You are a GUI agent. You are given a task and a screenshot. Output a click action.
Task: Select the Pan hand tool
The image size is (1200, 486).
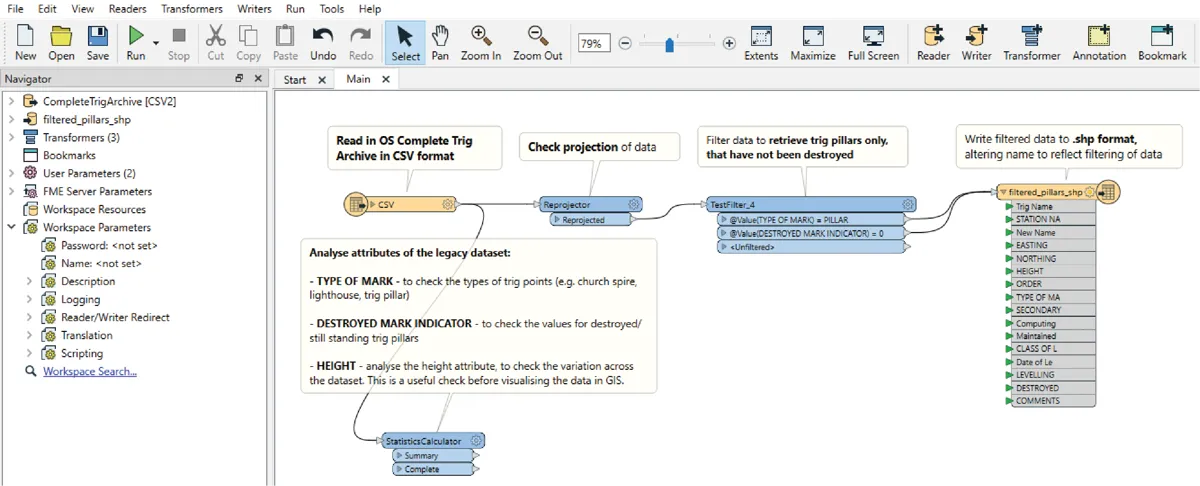tap(440, 36)
